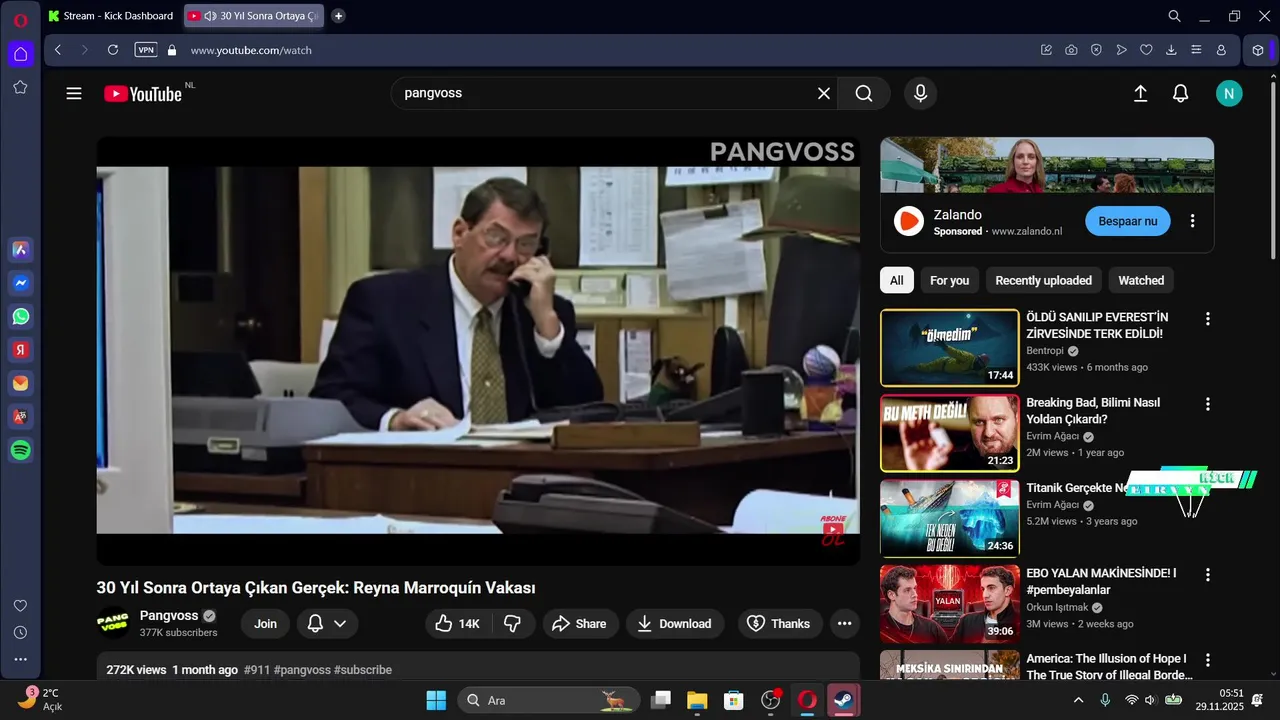Open the Opera main menu logo
Viewport: 1280px width, 720px height.
pyautogui.click(x=20, y=20)
